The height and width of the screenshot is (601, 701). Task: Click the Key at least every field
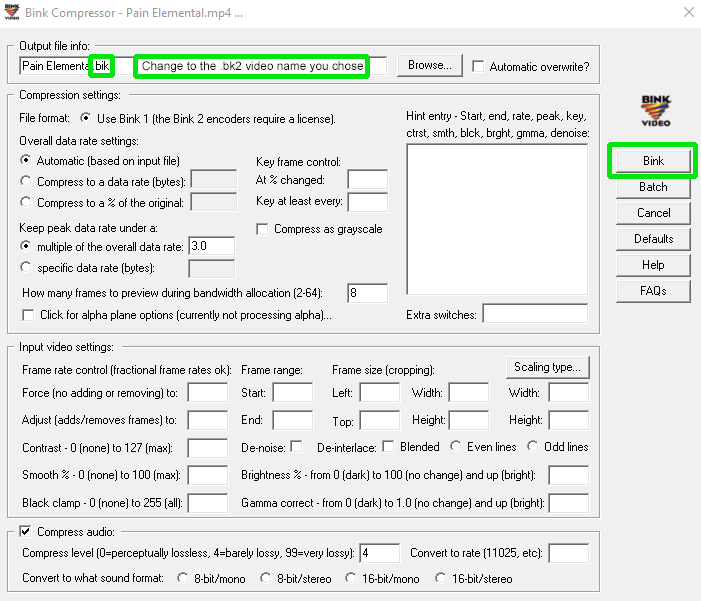click(x=367, y=202)
